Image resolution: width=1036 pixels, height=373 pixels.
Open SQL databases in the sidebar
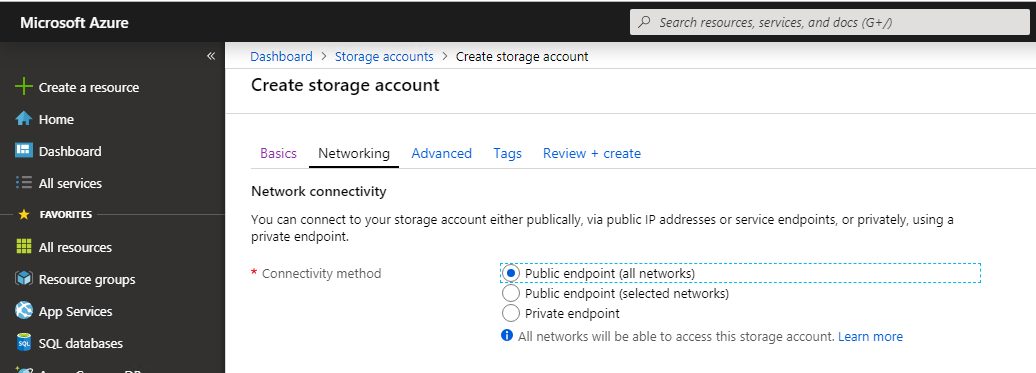tap(81, 343)
